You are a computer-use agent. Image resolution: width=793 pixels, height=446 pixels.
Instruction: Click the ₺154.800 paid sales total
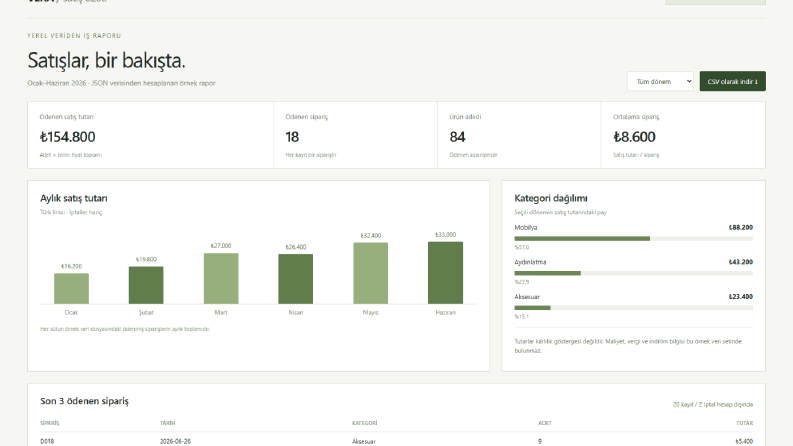(67, 137)
